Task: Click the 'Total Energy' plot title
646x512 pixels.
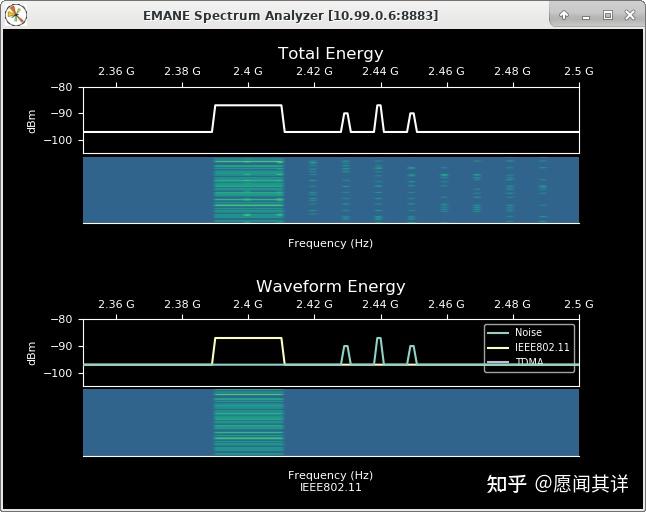Action: [x=330, y=53]
